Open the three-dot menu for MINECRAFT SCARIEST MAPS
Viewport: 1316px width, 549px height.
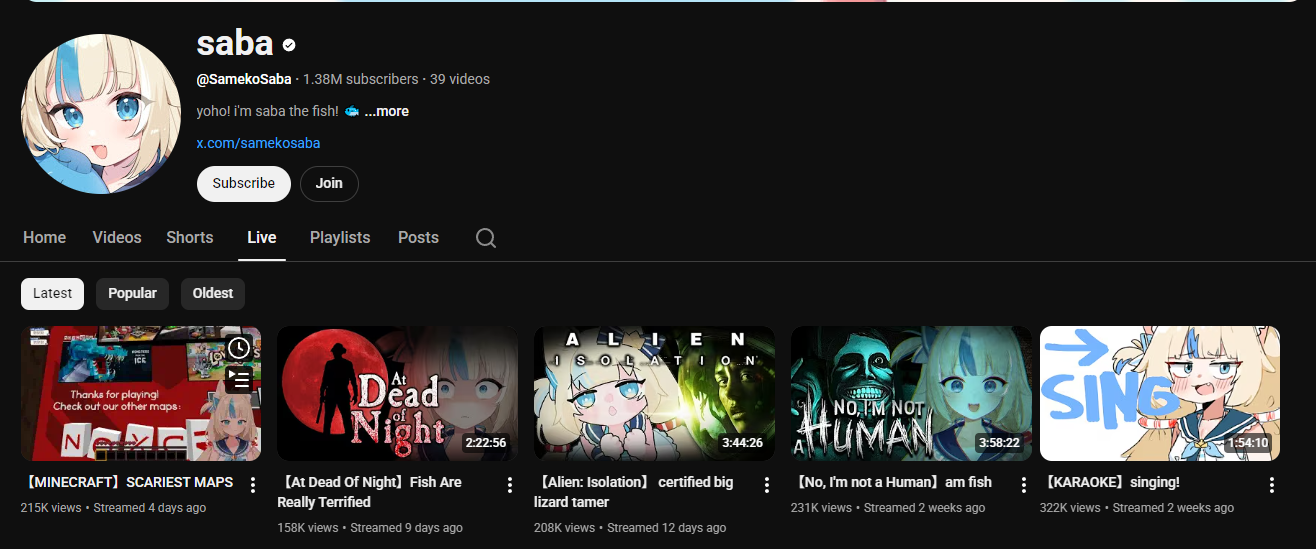pyautogui.click(x=253, y=485)
